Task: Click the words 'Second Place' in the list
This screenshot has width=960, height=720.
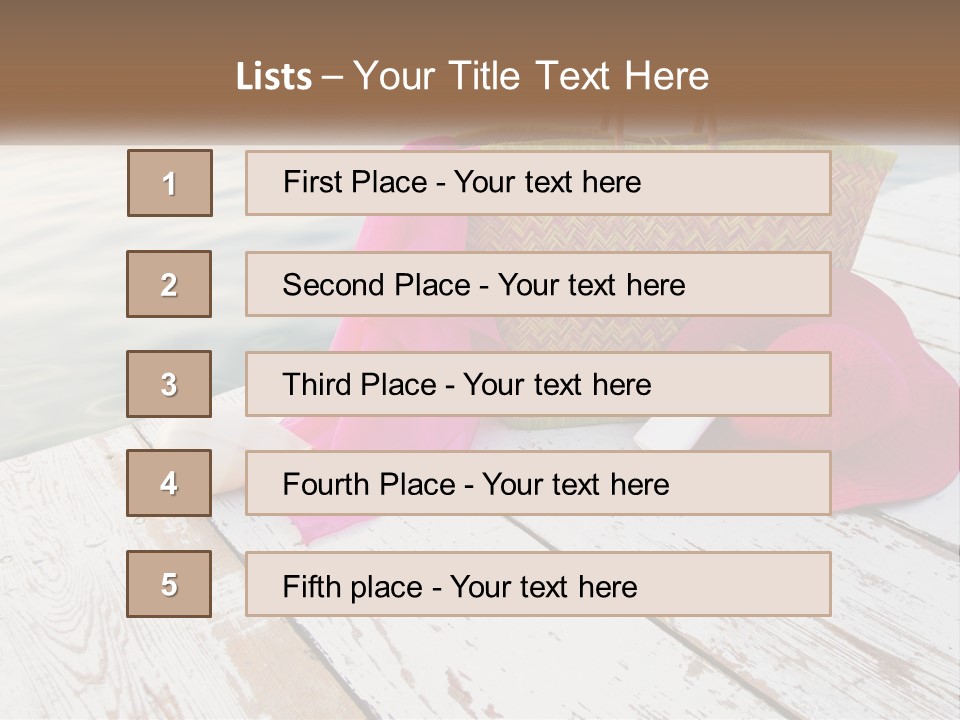Action: [x=377, y=285]
